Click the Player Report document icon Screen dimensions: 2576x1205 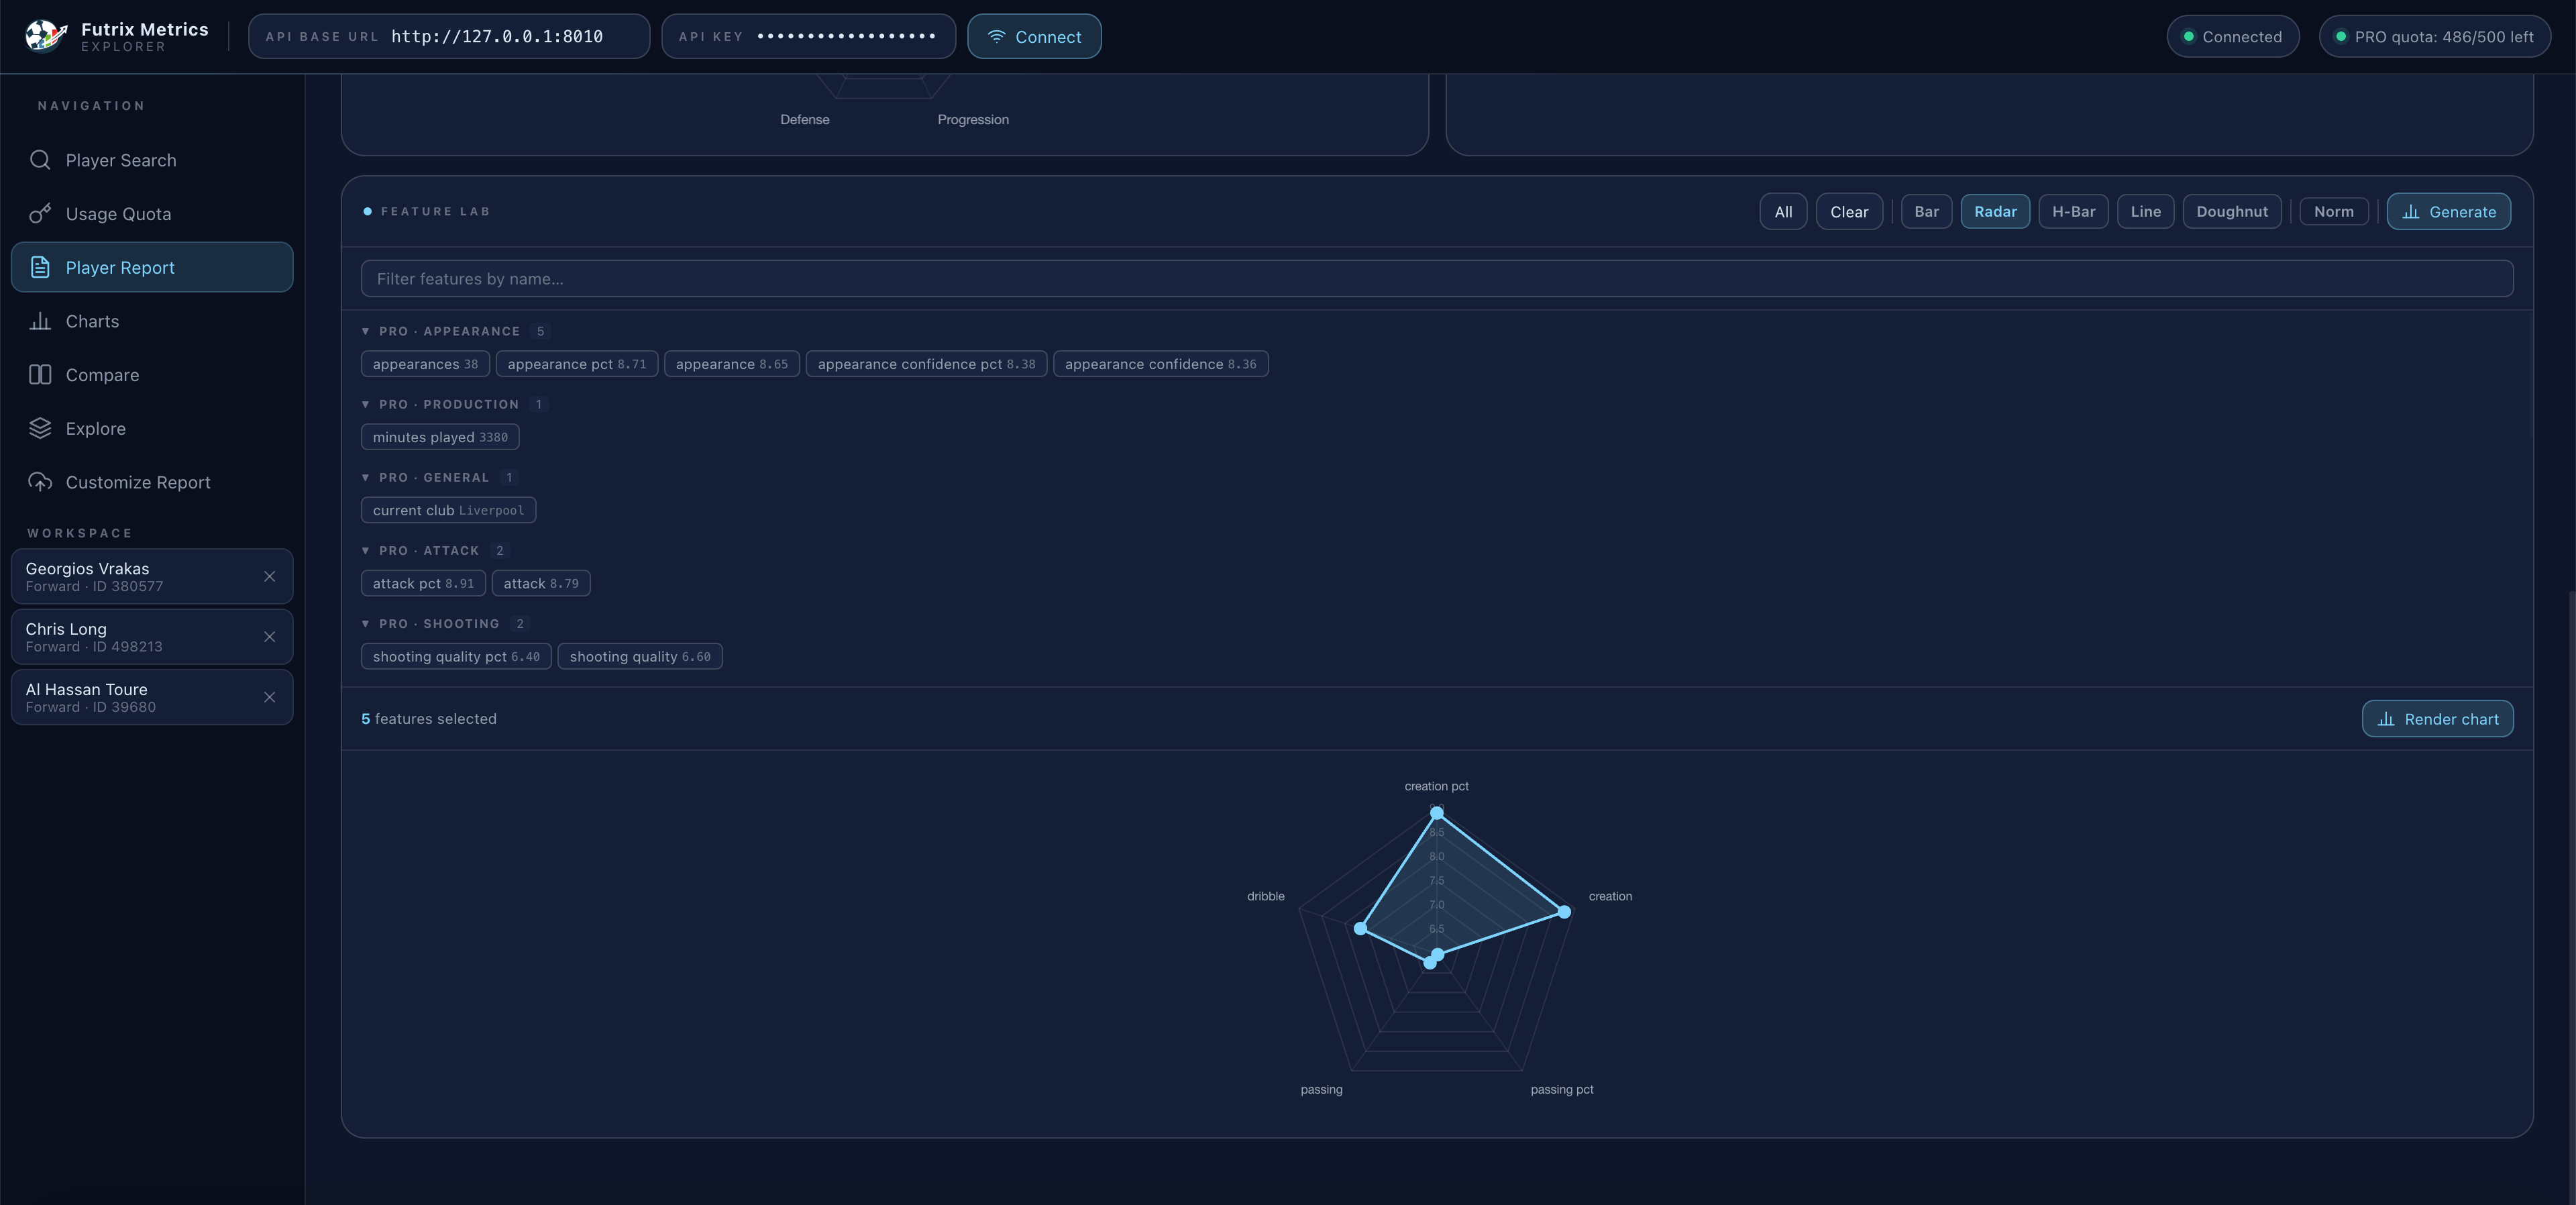pyautogui.click(x=40, y=267)
